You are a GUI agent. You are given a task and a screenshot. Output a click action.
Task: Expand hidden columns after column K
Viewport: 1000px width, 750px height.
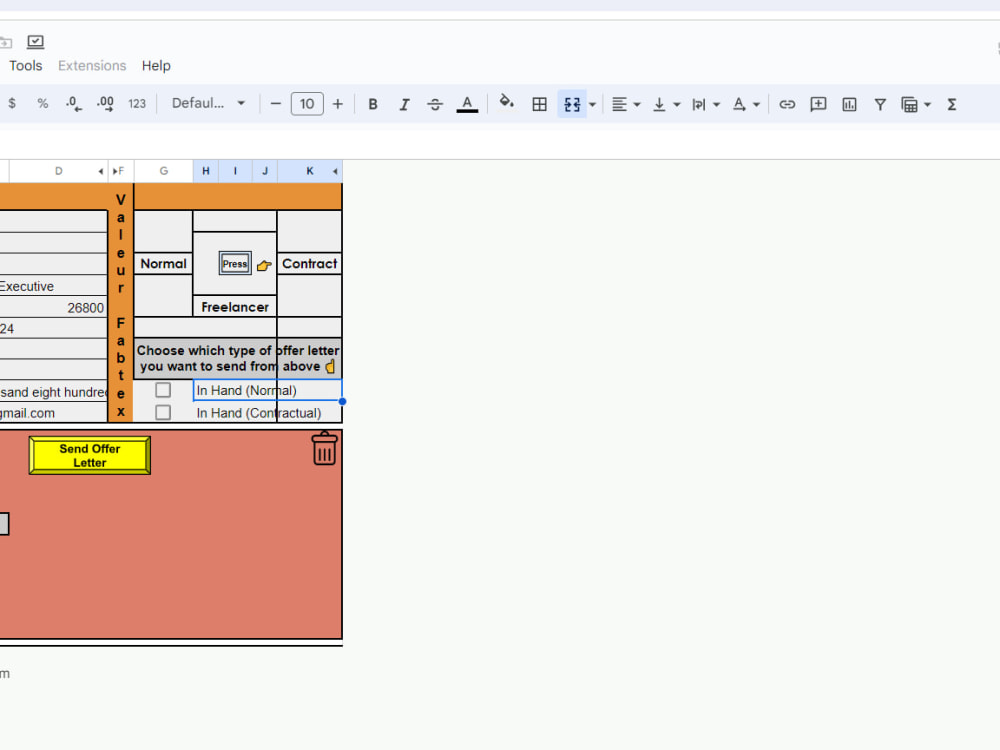(x=335, y=171)
